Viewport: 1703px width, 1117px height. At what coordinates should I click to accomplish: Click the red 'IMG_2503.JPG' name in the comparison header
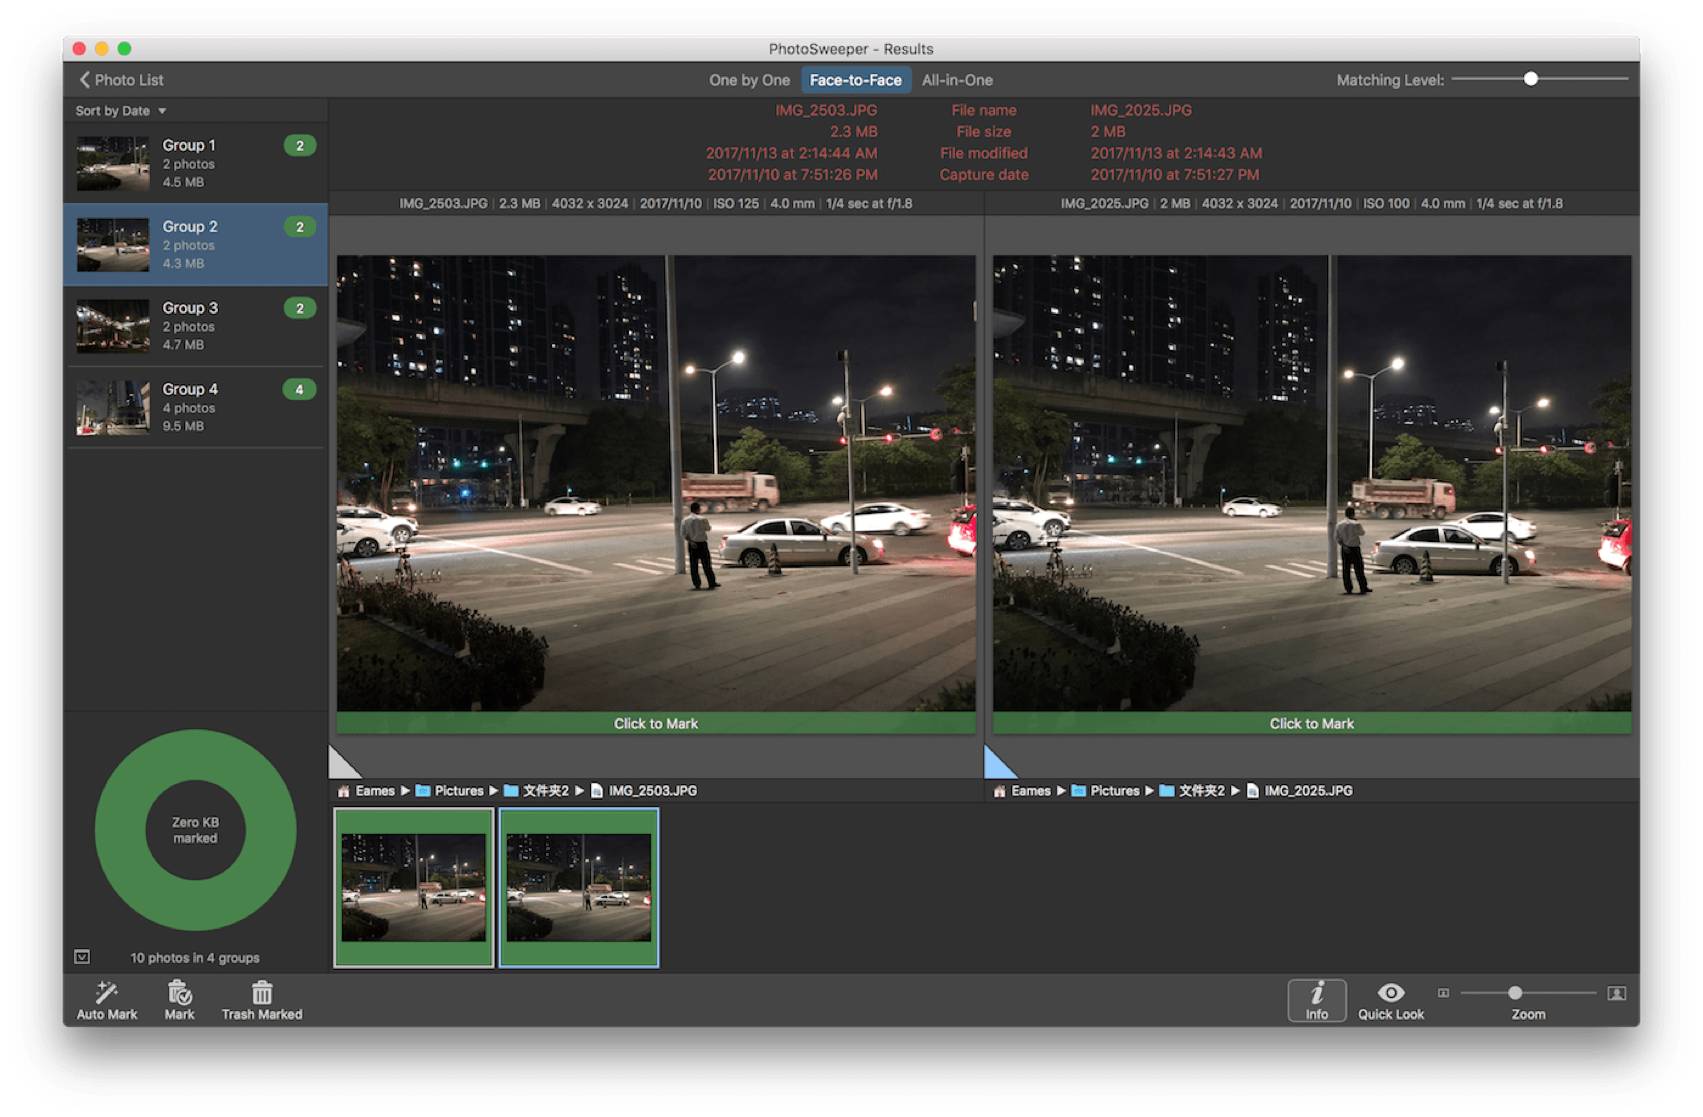click(x=826, y=110)
